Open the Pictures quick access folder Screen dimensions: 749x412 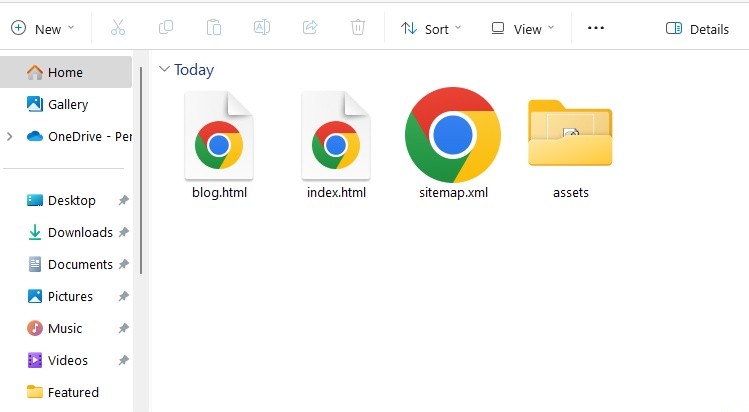[x=60, y=296]
